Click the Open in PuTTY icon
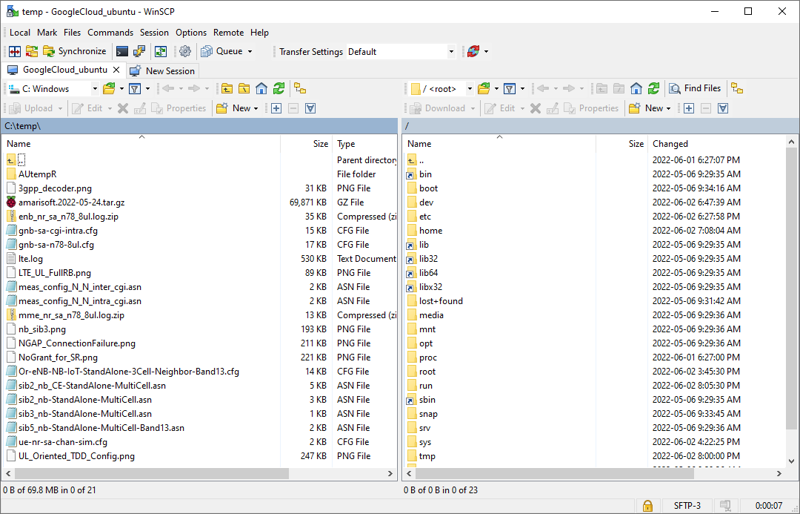 pyautogui.click(x=139, y=51)
